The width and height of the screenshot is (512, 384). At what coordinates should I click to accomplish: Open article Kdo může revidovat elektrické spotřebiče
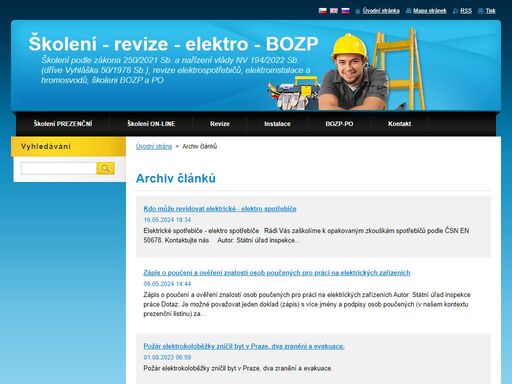(x=220, y=209)
